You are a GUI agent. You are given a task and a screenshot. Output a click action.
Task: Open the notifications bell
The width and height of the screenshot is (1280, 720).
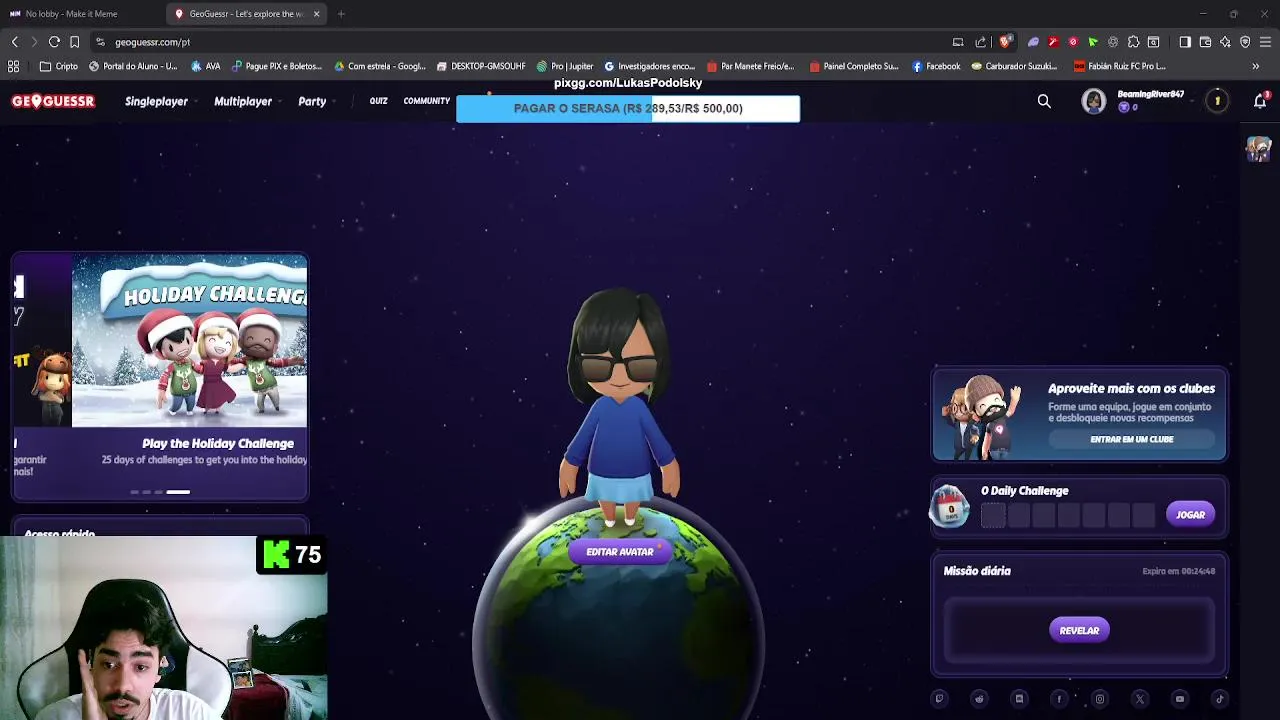(x=1260, y=101)
